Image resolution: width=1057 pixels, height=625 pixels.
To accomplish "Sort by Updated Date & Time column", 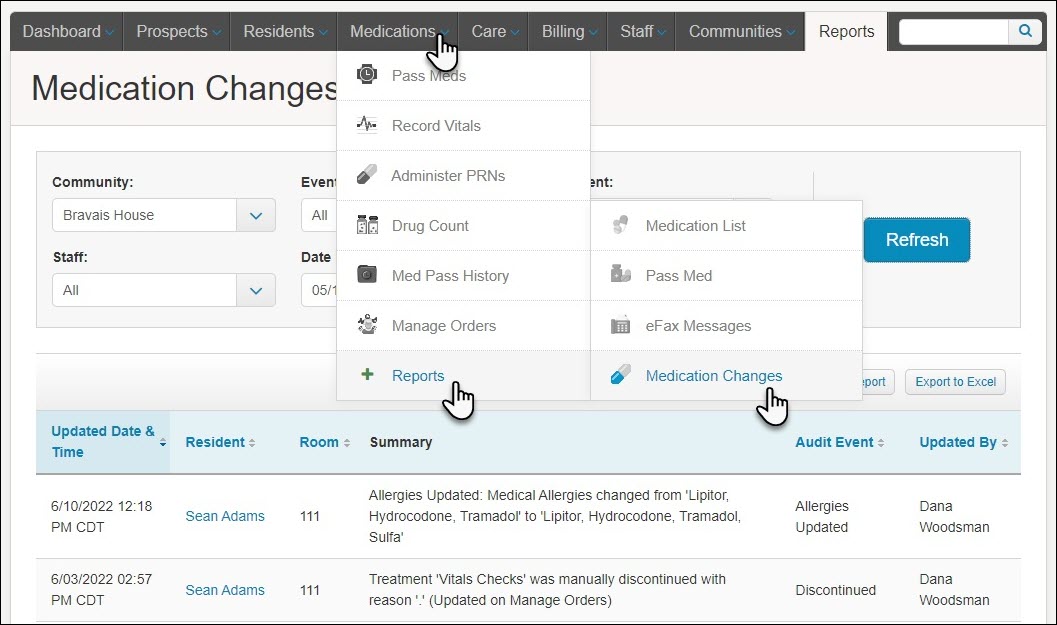I will pyautogui.click(x=103, y=441).
